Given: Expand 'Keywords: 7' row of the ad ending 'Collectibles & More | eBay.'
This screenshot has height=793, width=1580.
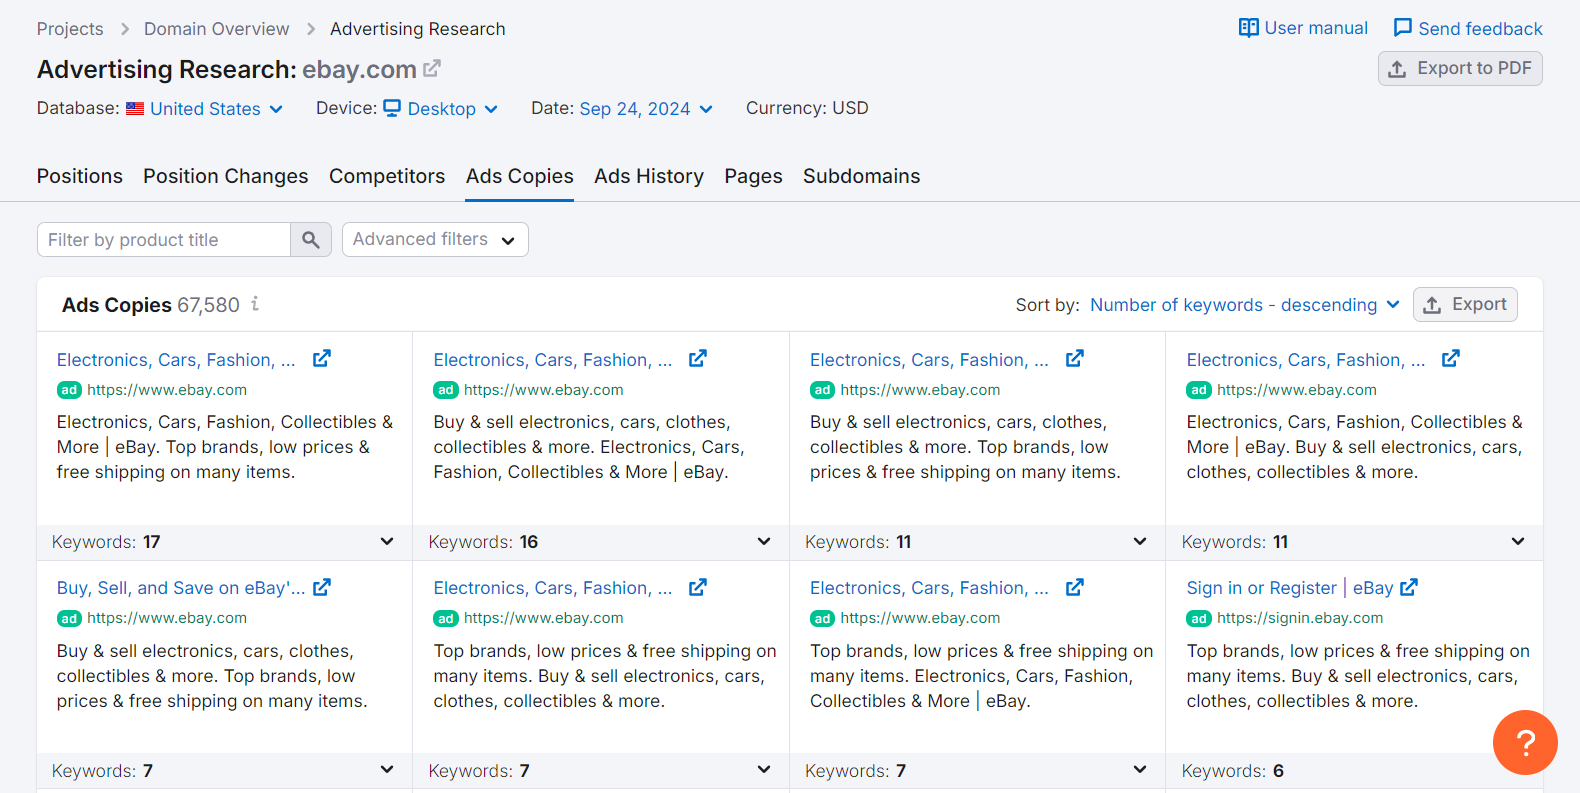Looking at the screenshot, I should (x=978, y=771).
